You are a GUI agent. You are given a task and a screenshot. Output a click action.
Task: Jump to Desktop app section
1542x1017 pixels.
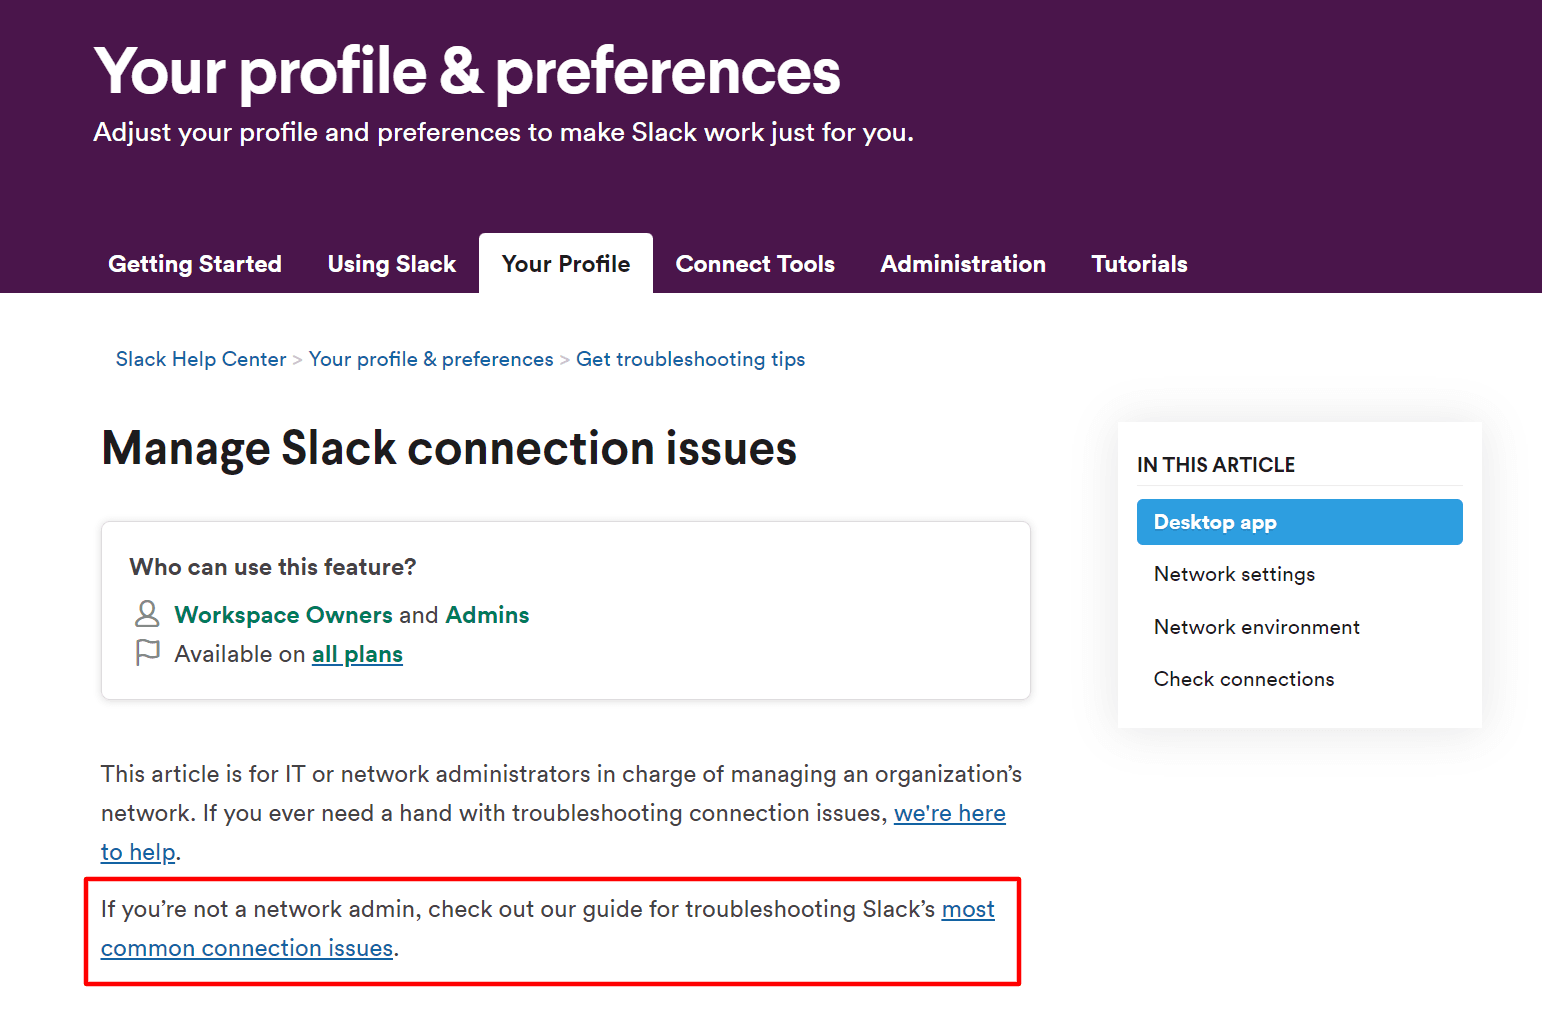coord(1299,522)
